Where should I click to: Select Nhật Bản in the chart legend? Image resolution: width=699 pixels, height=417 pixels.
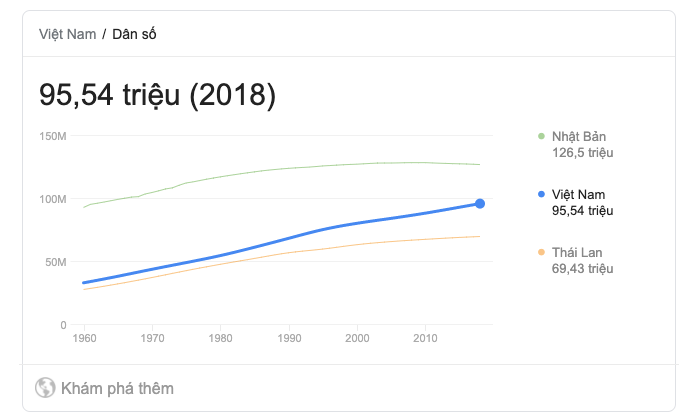coord(579,136)
